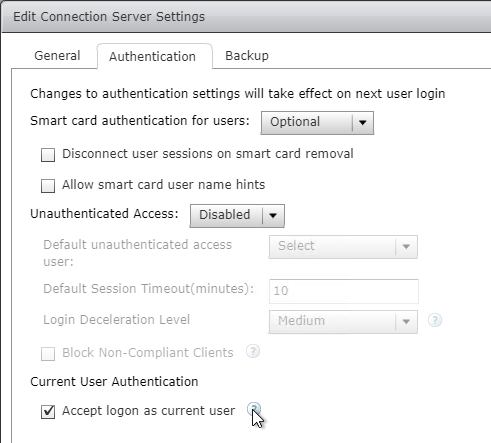
Task: Click arrow on Medium deceleration level box
Action: click(x=406, y=322)
